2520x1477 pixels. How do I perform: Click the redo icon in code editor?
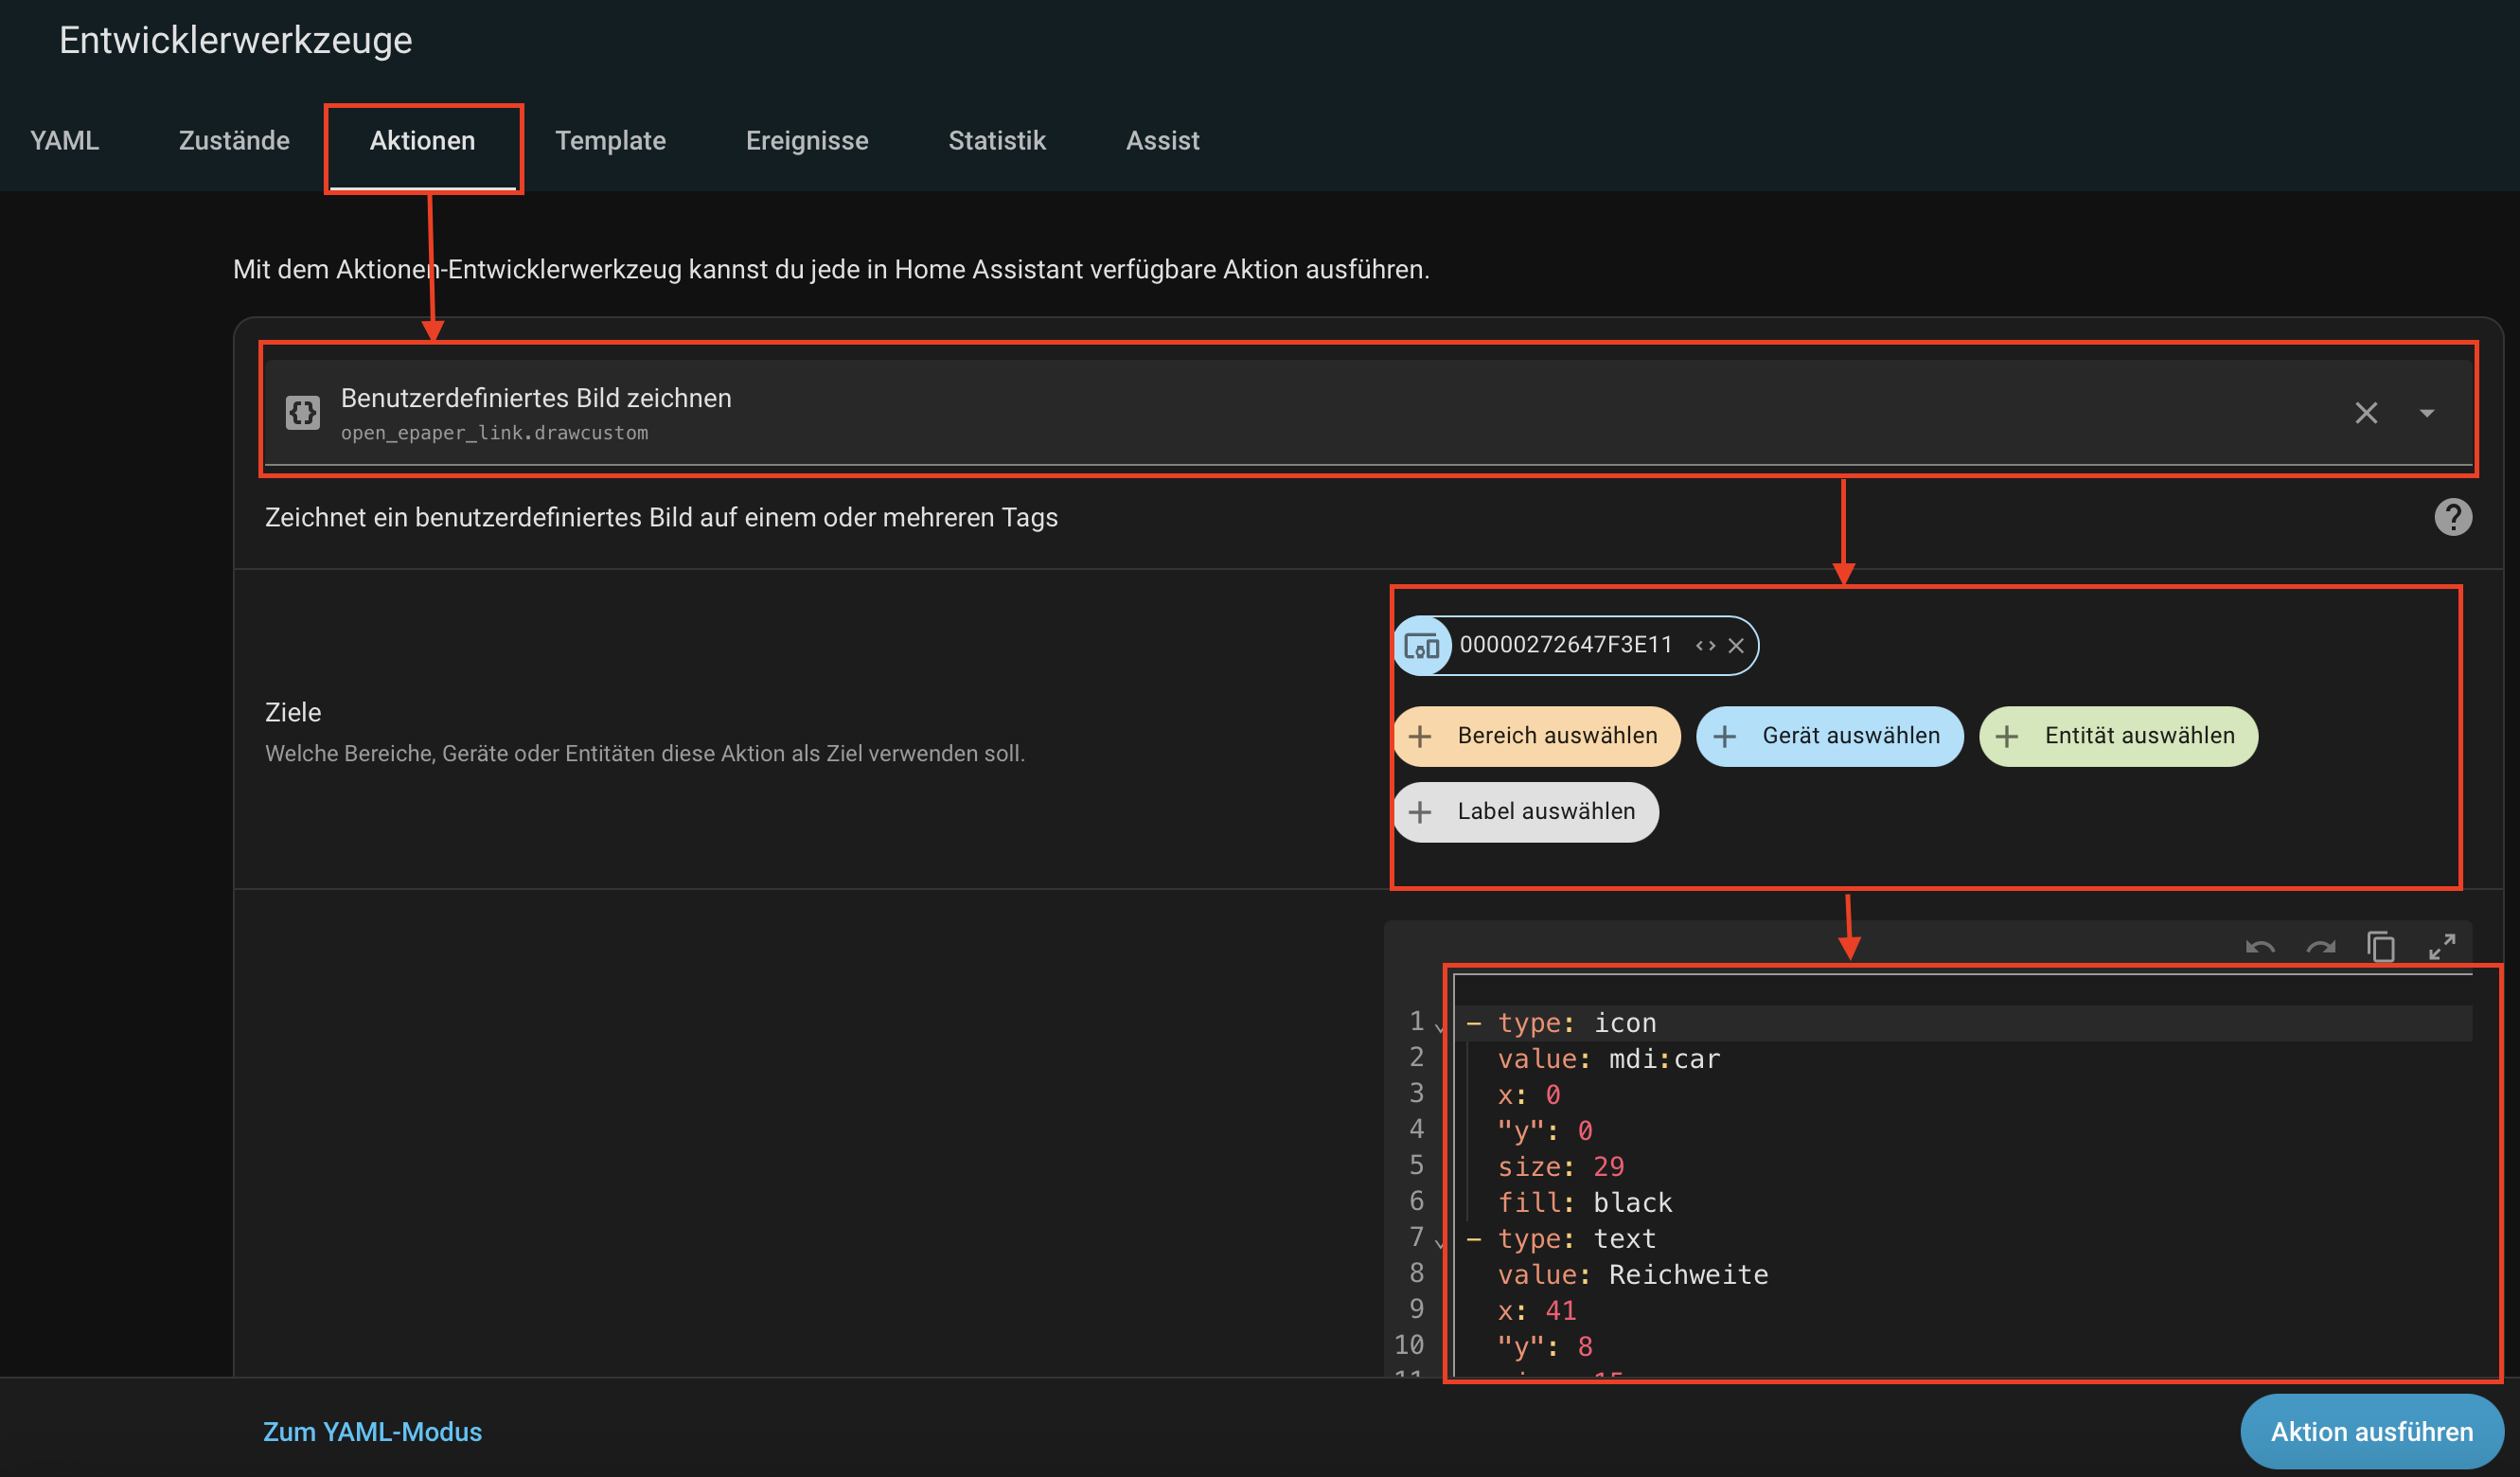pyautogui.click(x=2320, y=946)
